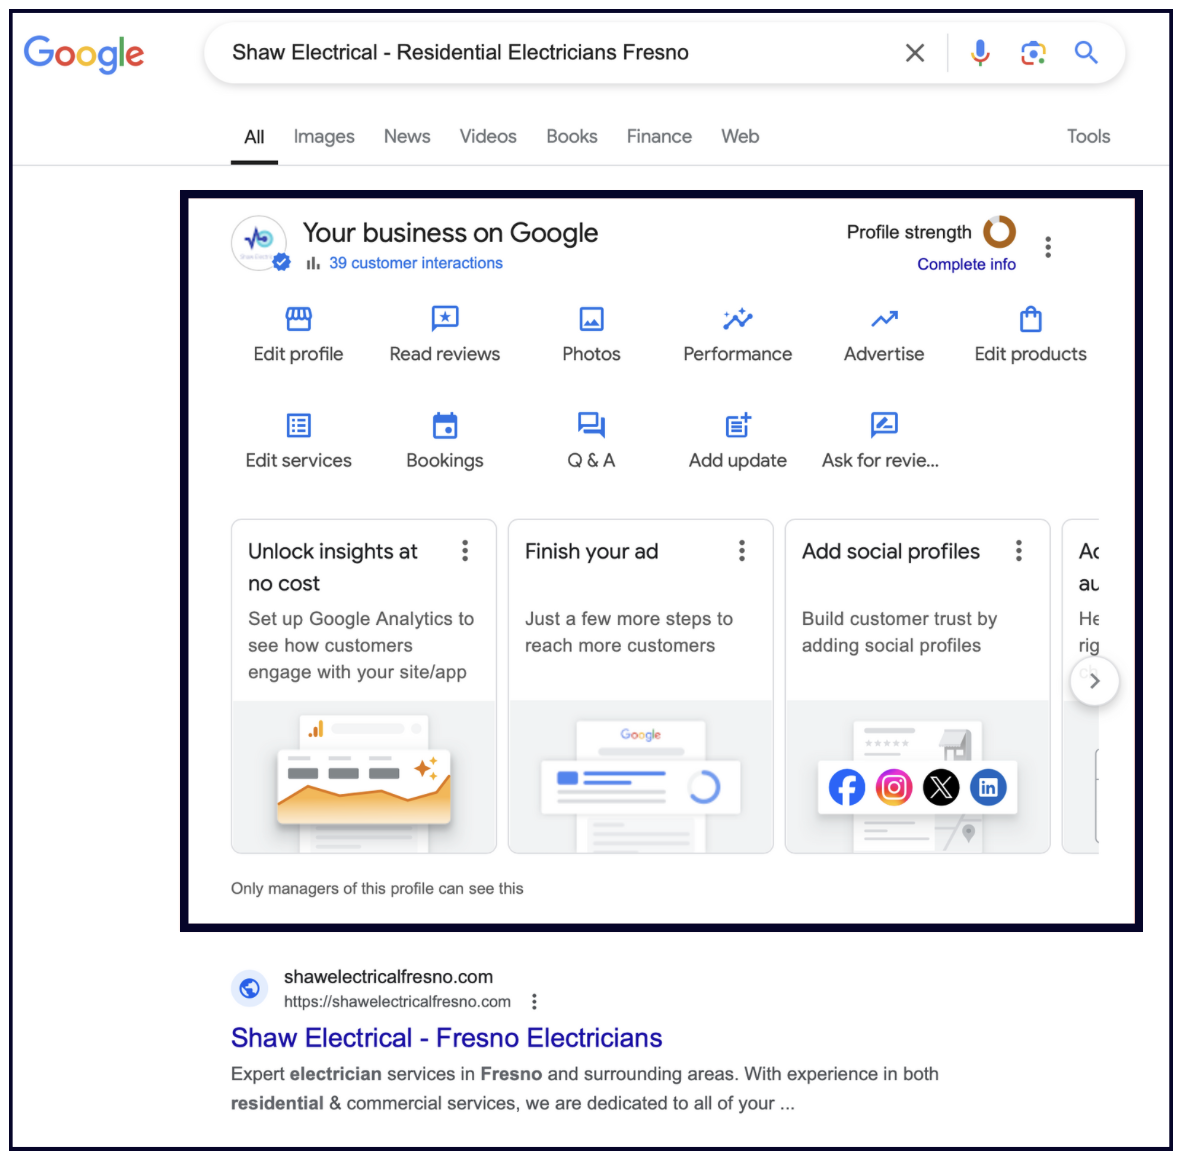Screen dimensions: 1182x1160
Task: Switch to the Videos search tab
Action: click(x=488, y=137)
